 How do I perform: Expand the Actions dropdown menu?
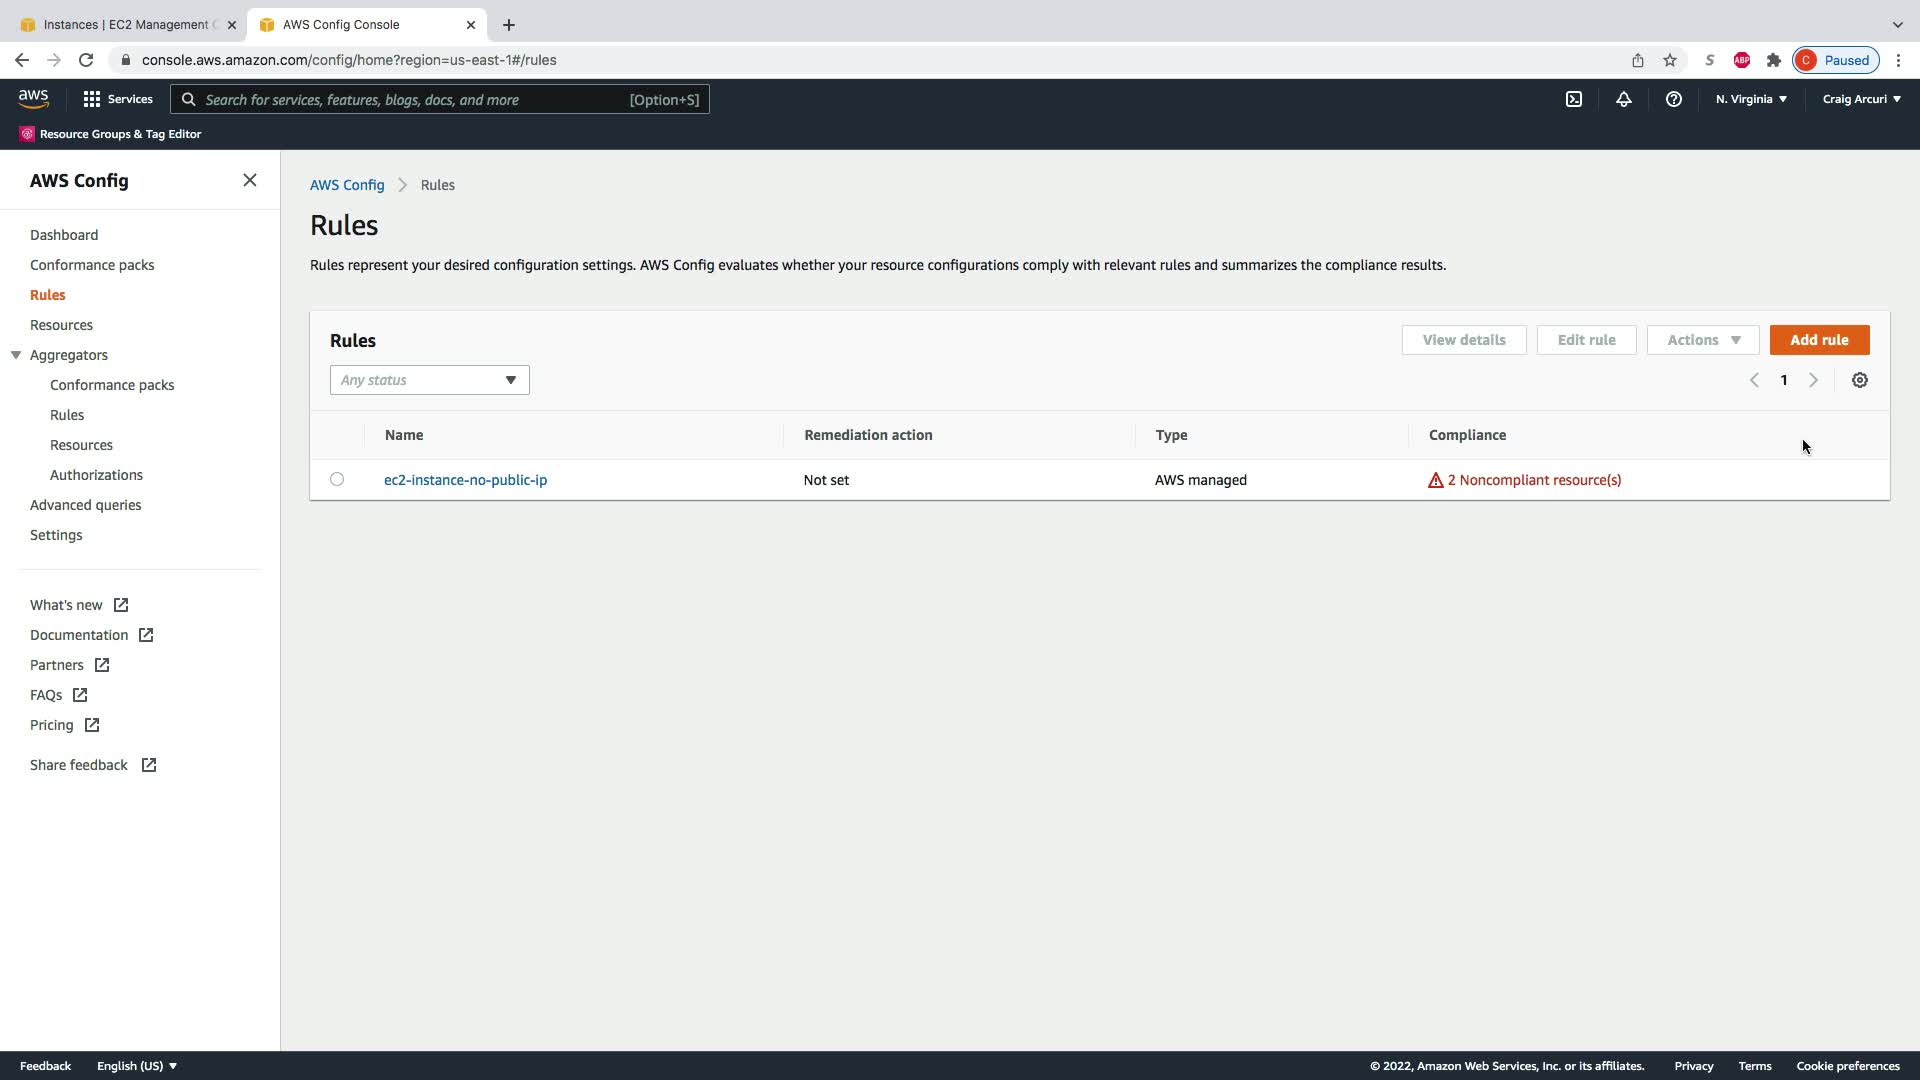1702,340
